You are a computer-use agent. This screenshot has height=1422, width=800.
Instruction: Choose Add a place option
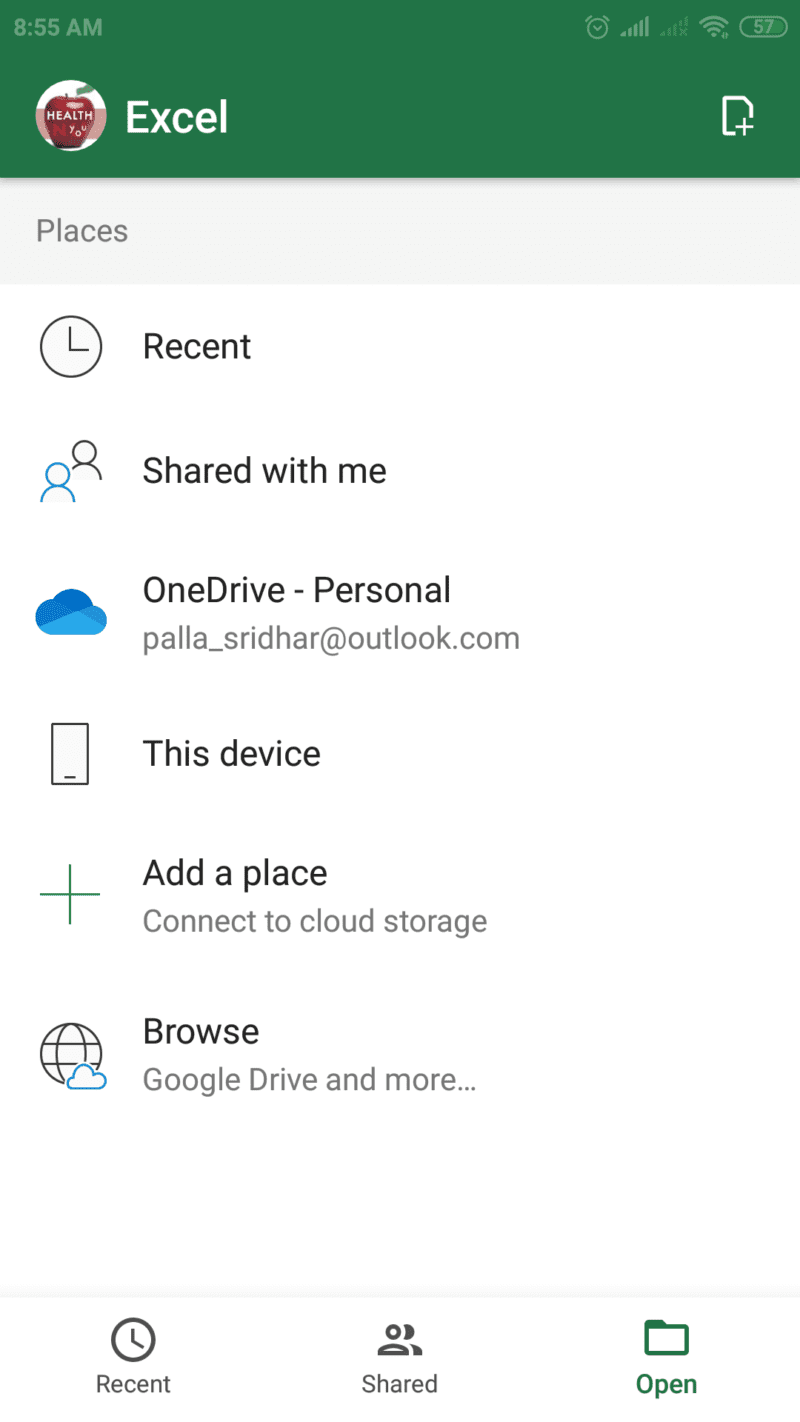tap(400, 893)
